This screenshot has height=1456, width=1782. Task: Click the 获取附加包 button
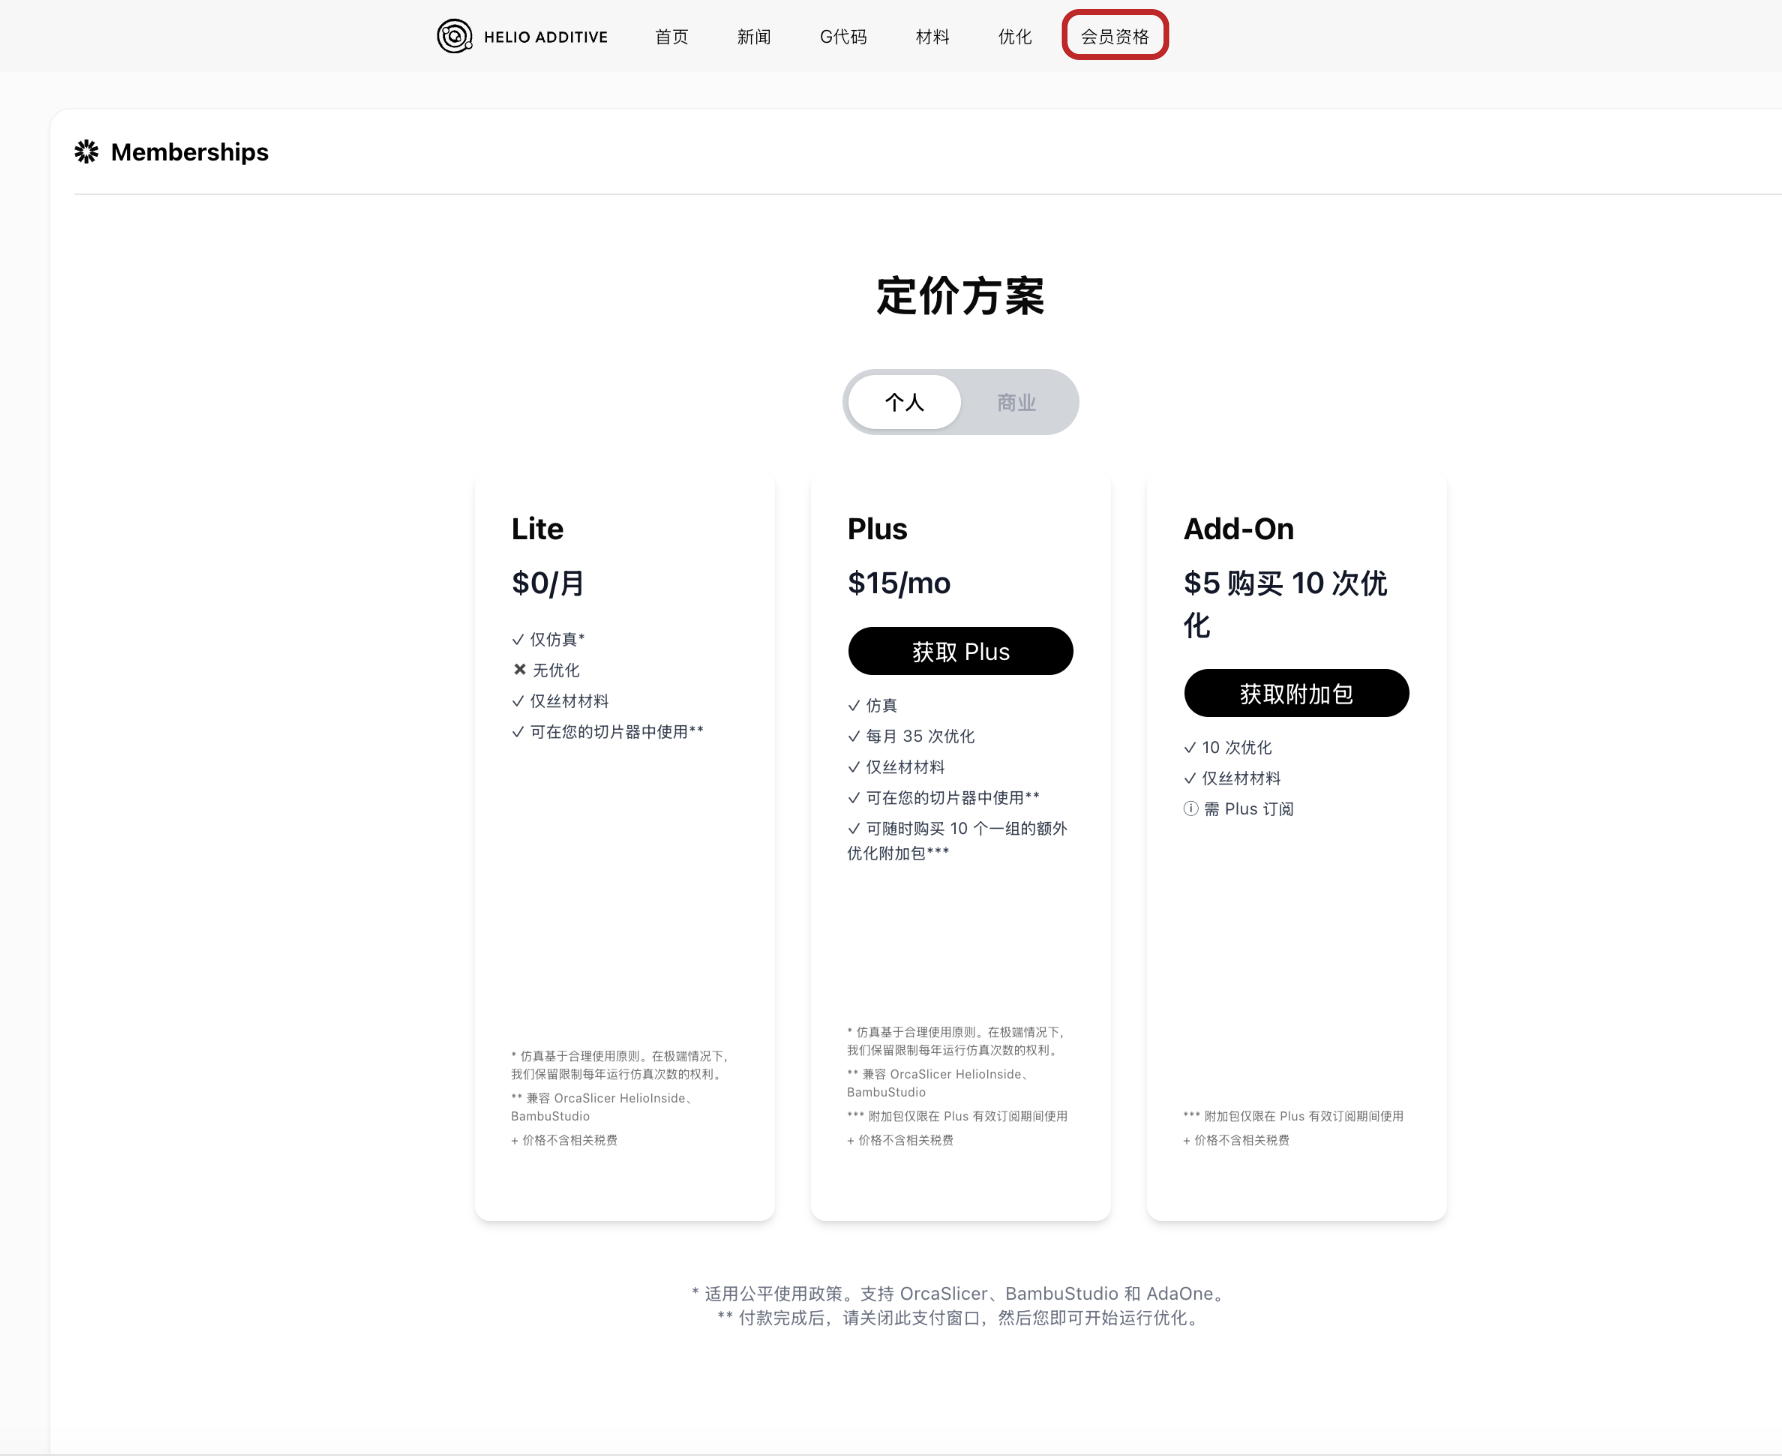pos(1296,693)
